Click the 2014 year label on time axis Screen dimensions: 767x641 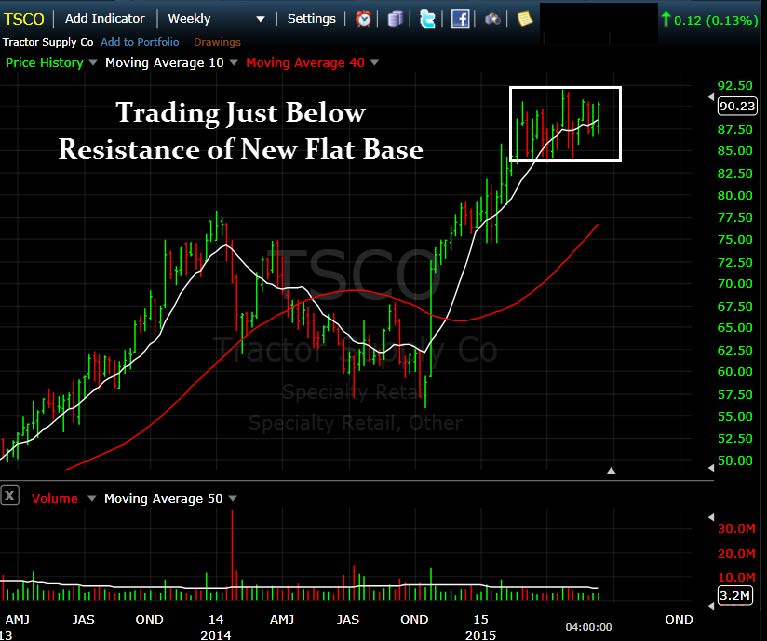216,635
